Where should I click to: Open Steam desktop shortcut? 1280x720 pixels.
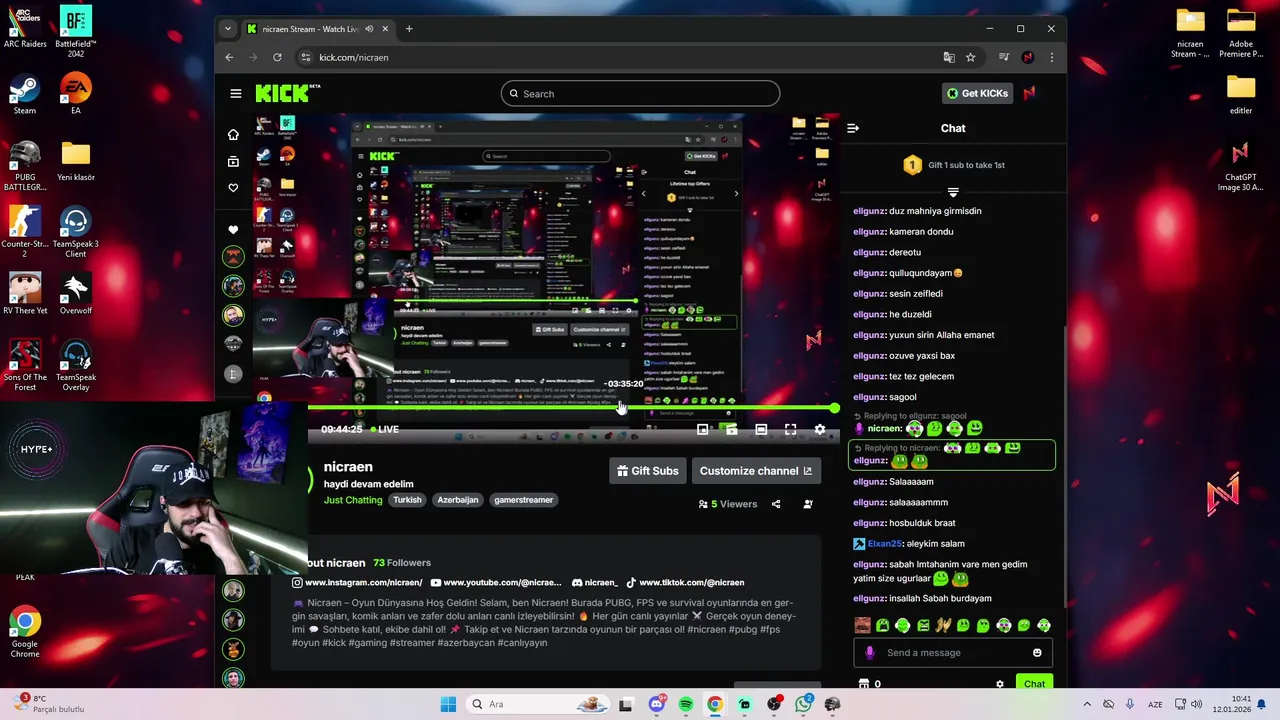tap(25, 95)
